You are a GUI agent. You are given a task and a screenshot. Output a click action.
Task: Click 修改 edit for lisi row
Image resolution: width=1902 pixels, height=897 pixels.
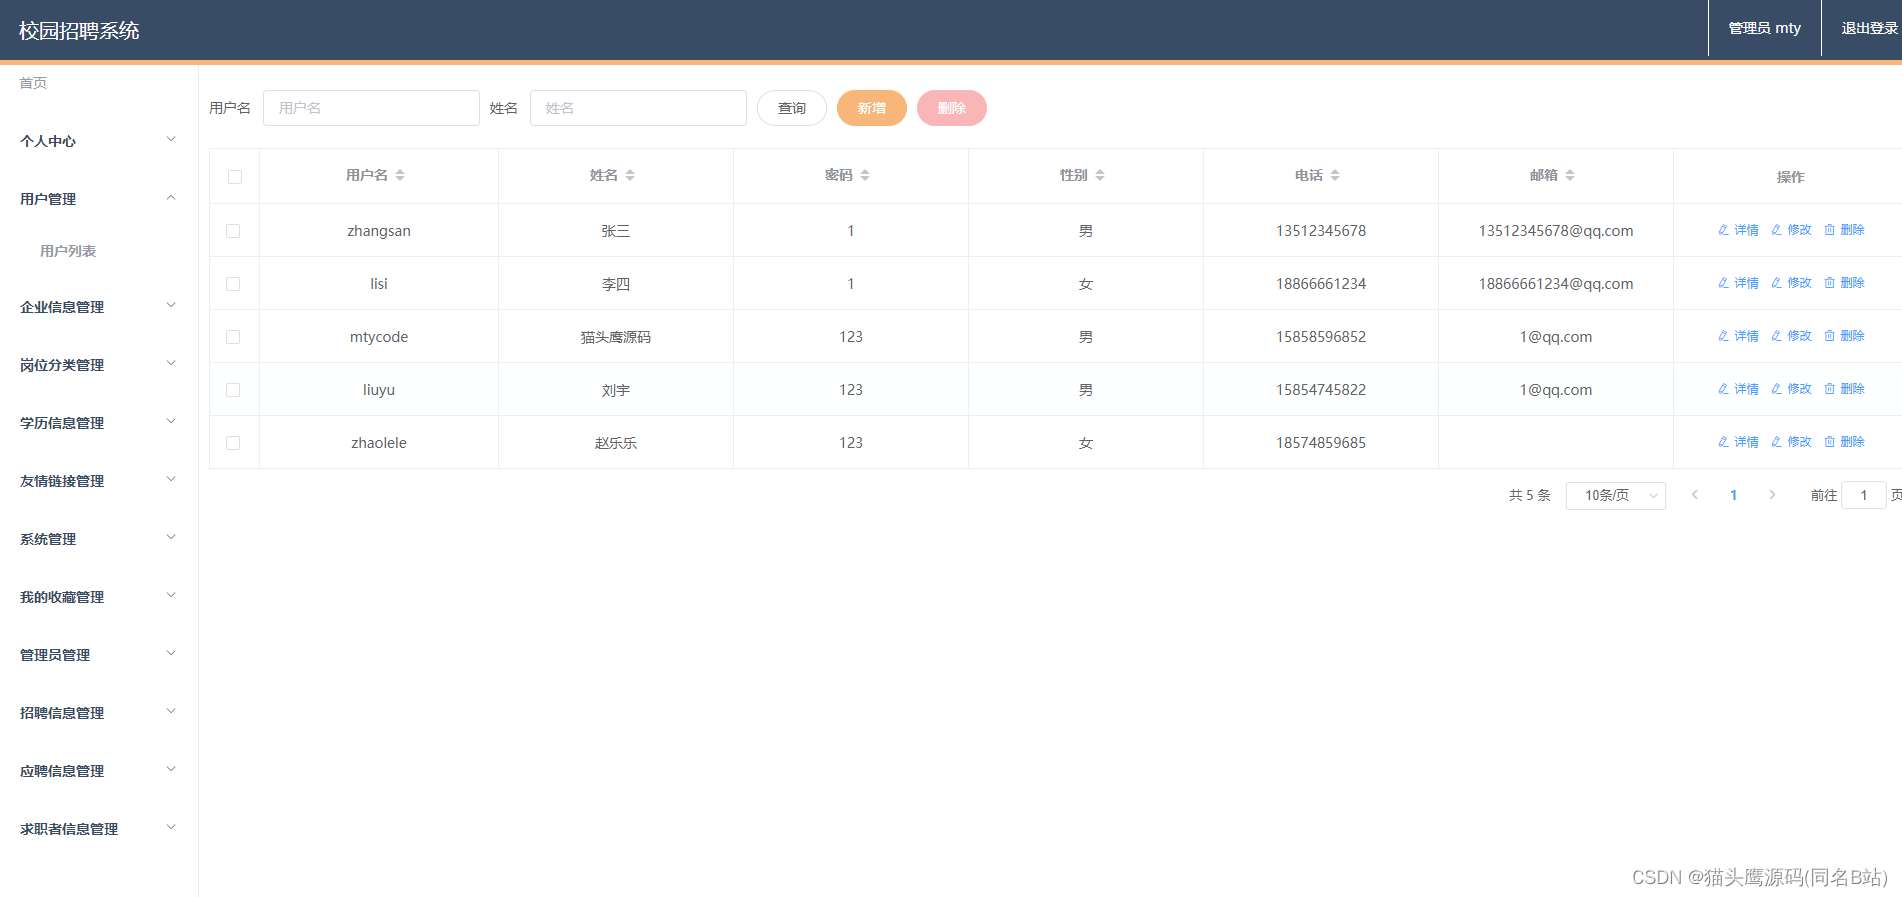pos(1791,283)
